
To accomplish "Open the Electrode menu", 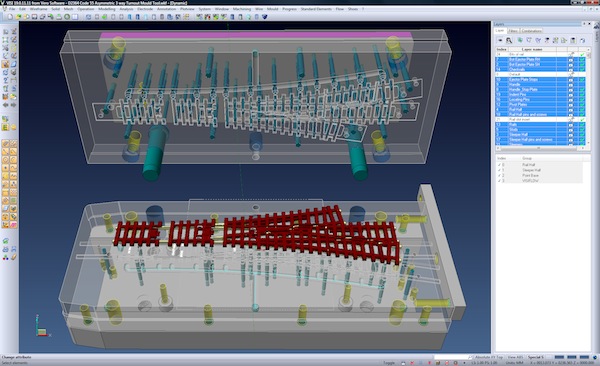I will pos(145,9).
